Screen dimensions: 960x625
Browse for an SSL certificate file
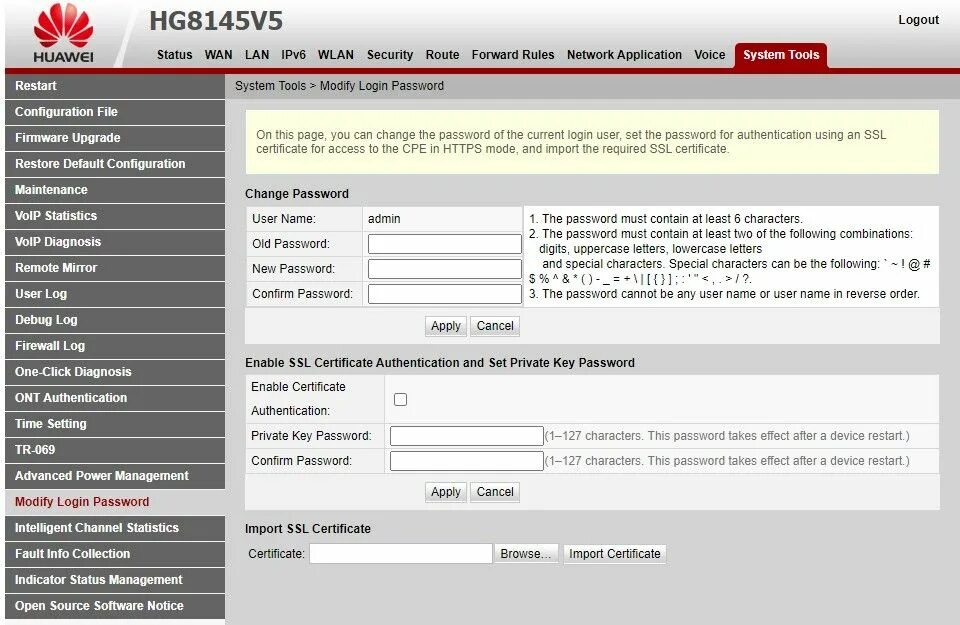click(526, 554)
